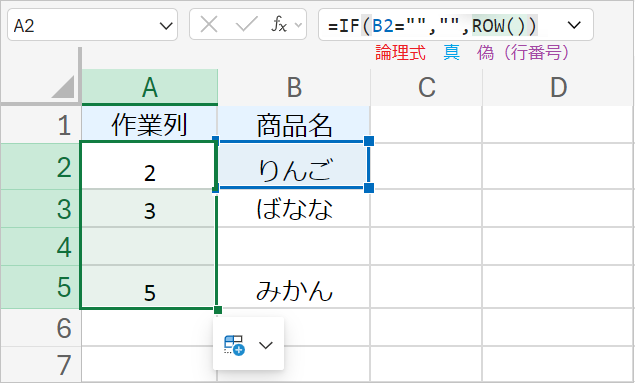635x384 pixels.
Task: Click cell C2
Action: [426, 166]
